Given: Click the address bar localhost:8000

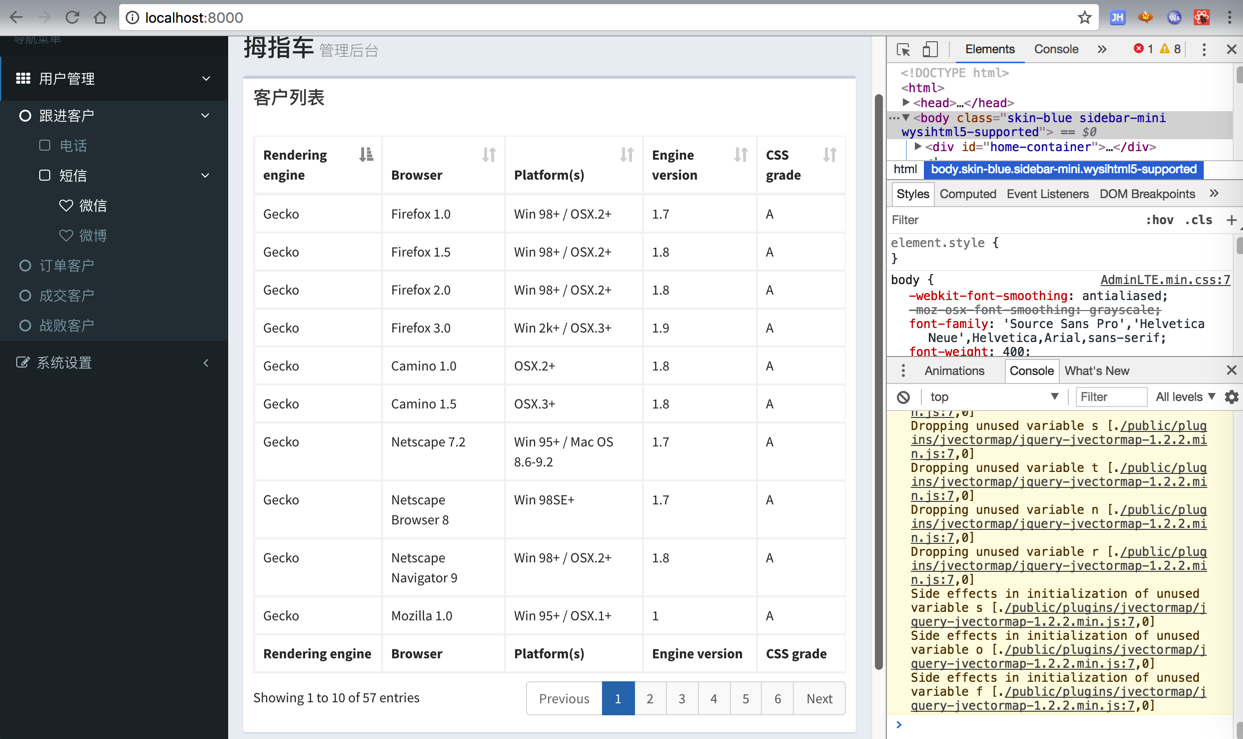Looking at the screenshot, I should coord(600,17).
